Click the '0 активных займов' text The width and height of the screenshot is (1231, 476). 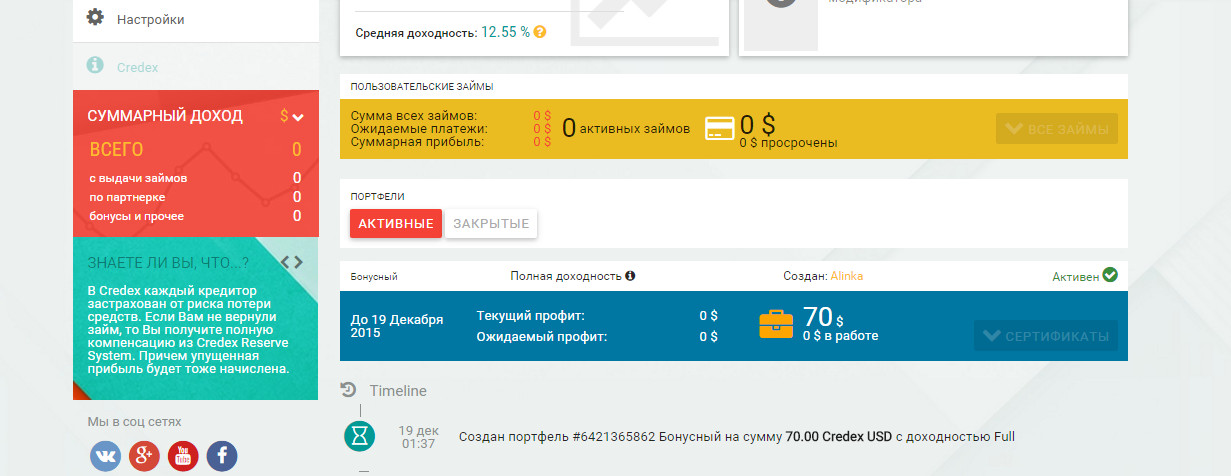click(626, 127)
